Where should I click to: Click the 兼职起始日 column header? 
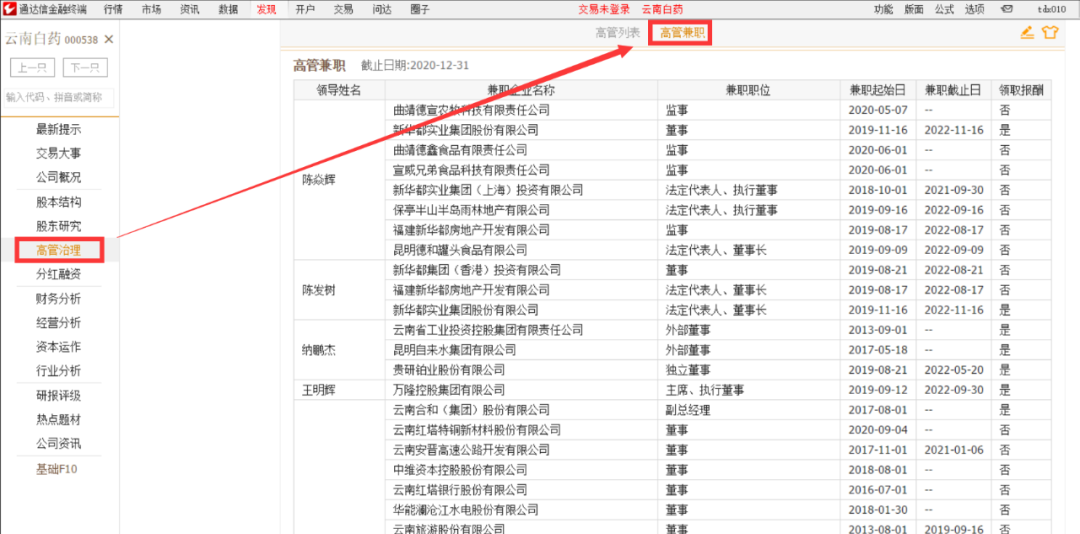(x=878, y=90)
